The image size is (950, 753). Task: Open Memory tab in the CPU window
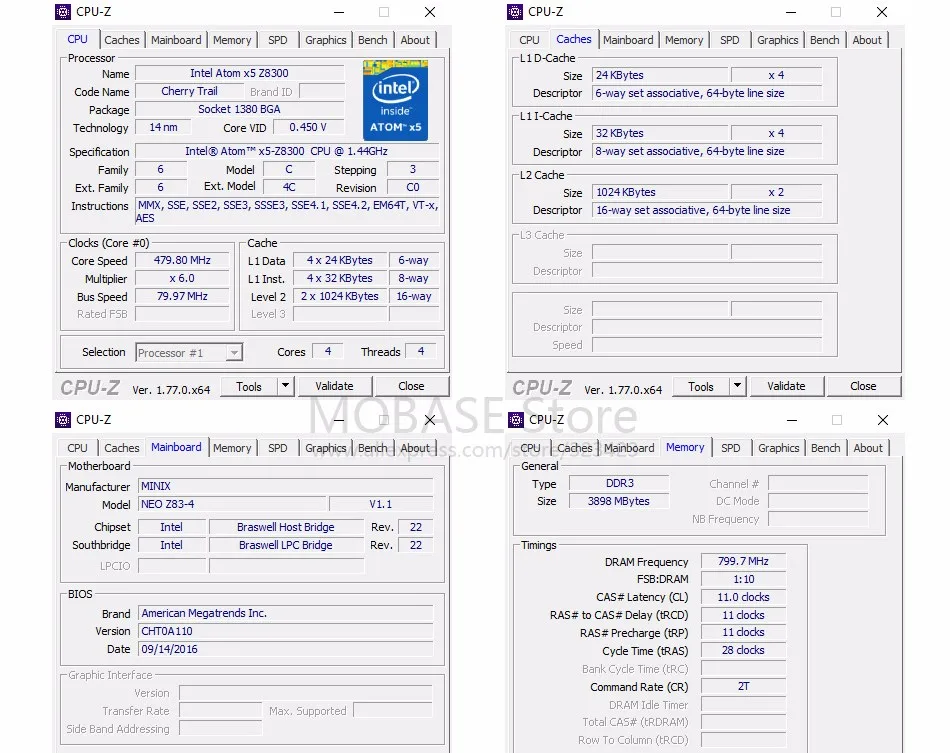pyautogui.click(x=232, y=40)
